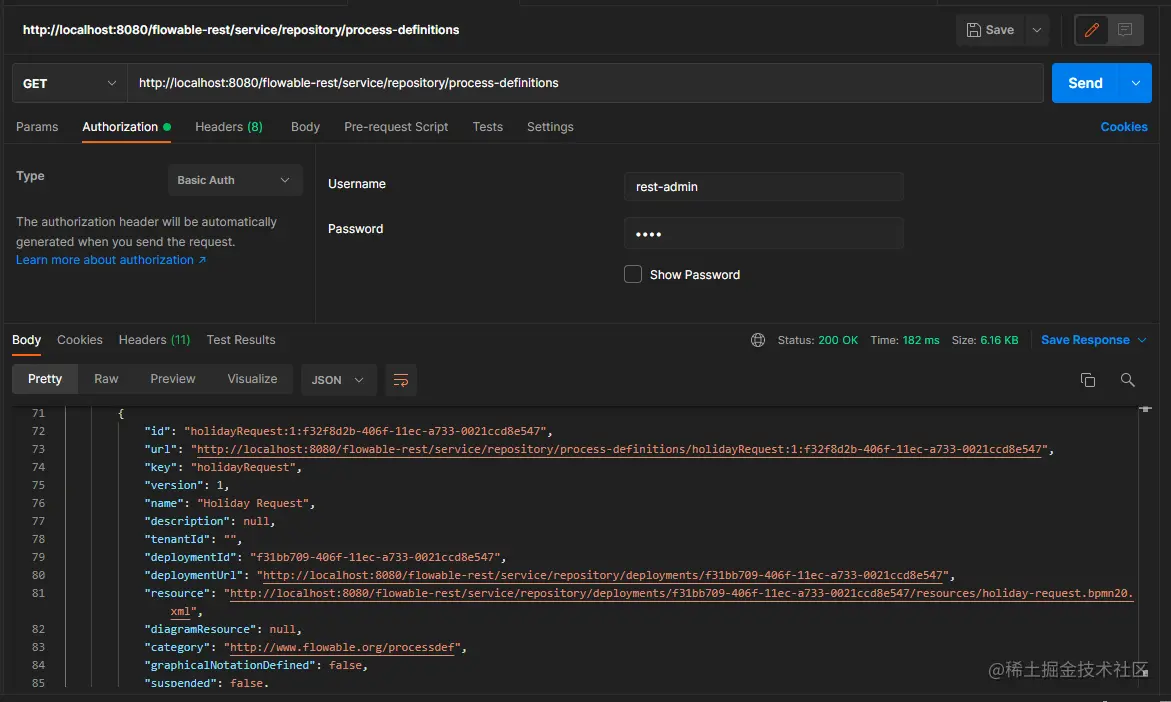
Task: Expand the Save options arrow
Action: [1037, 30]
